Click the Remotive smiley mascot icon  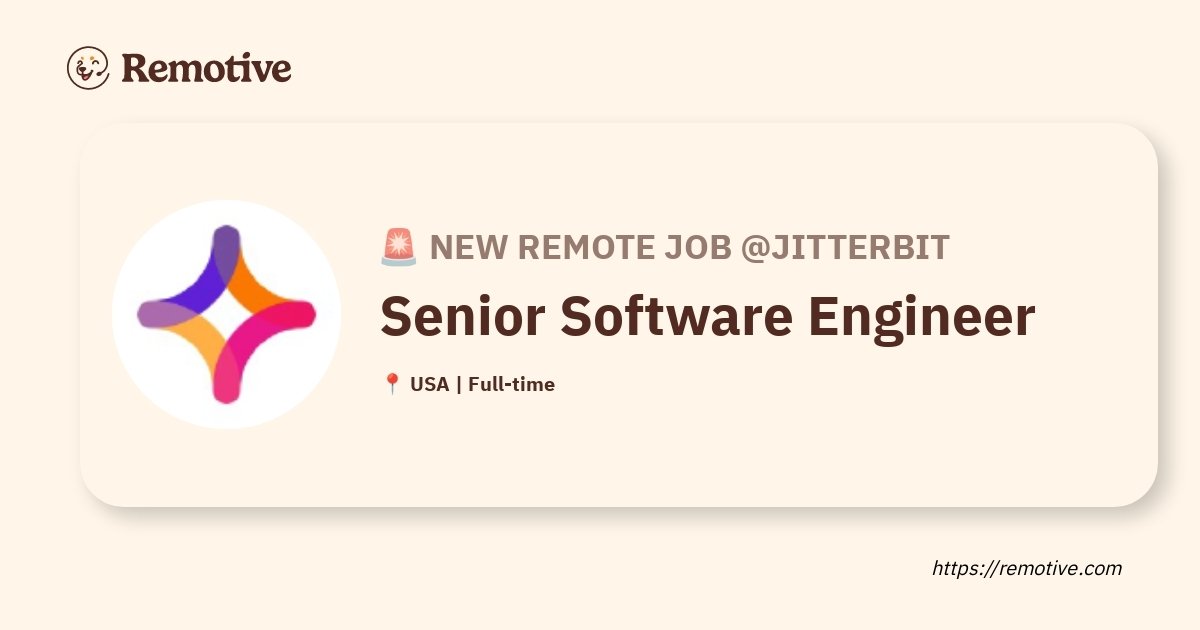pyautogui.click(x=88, y=68)
